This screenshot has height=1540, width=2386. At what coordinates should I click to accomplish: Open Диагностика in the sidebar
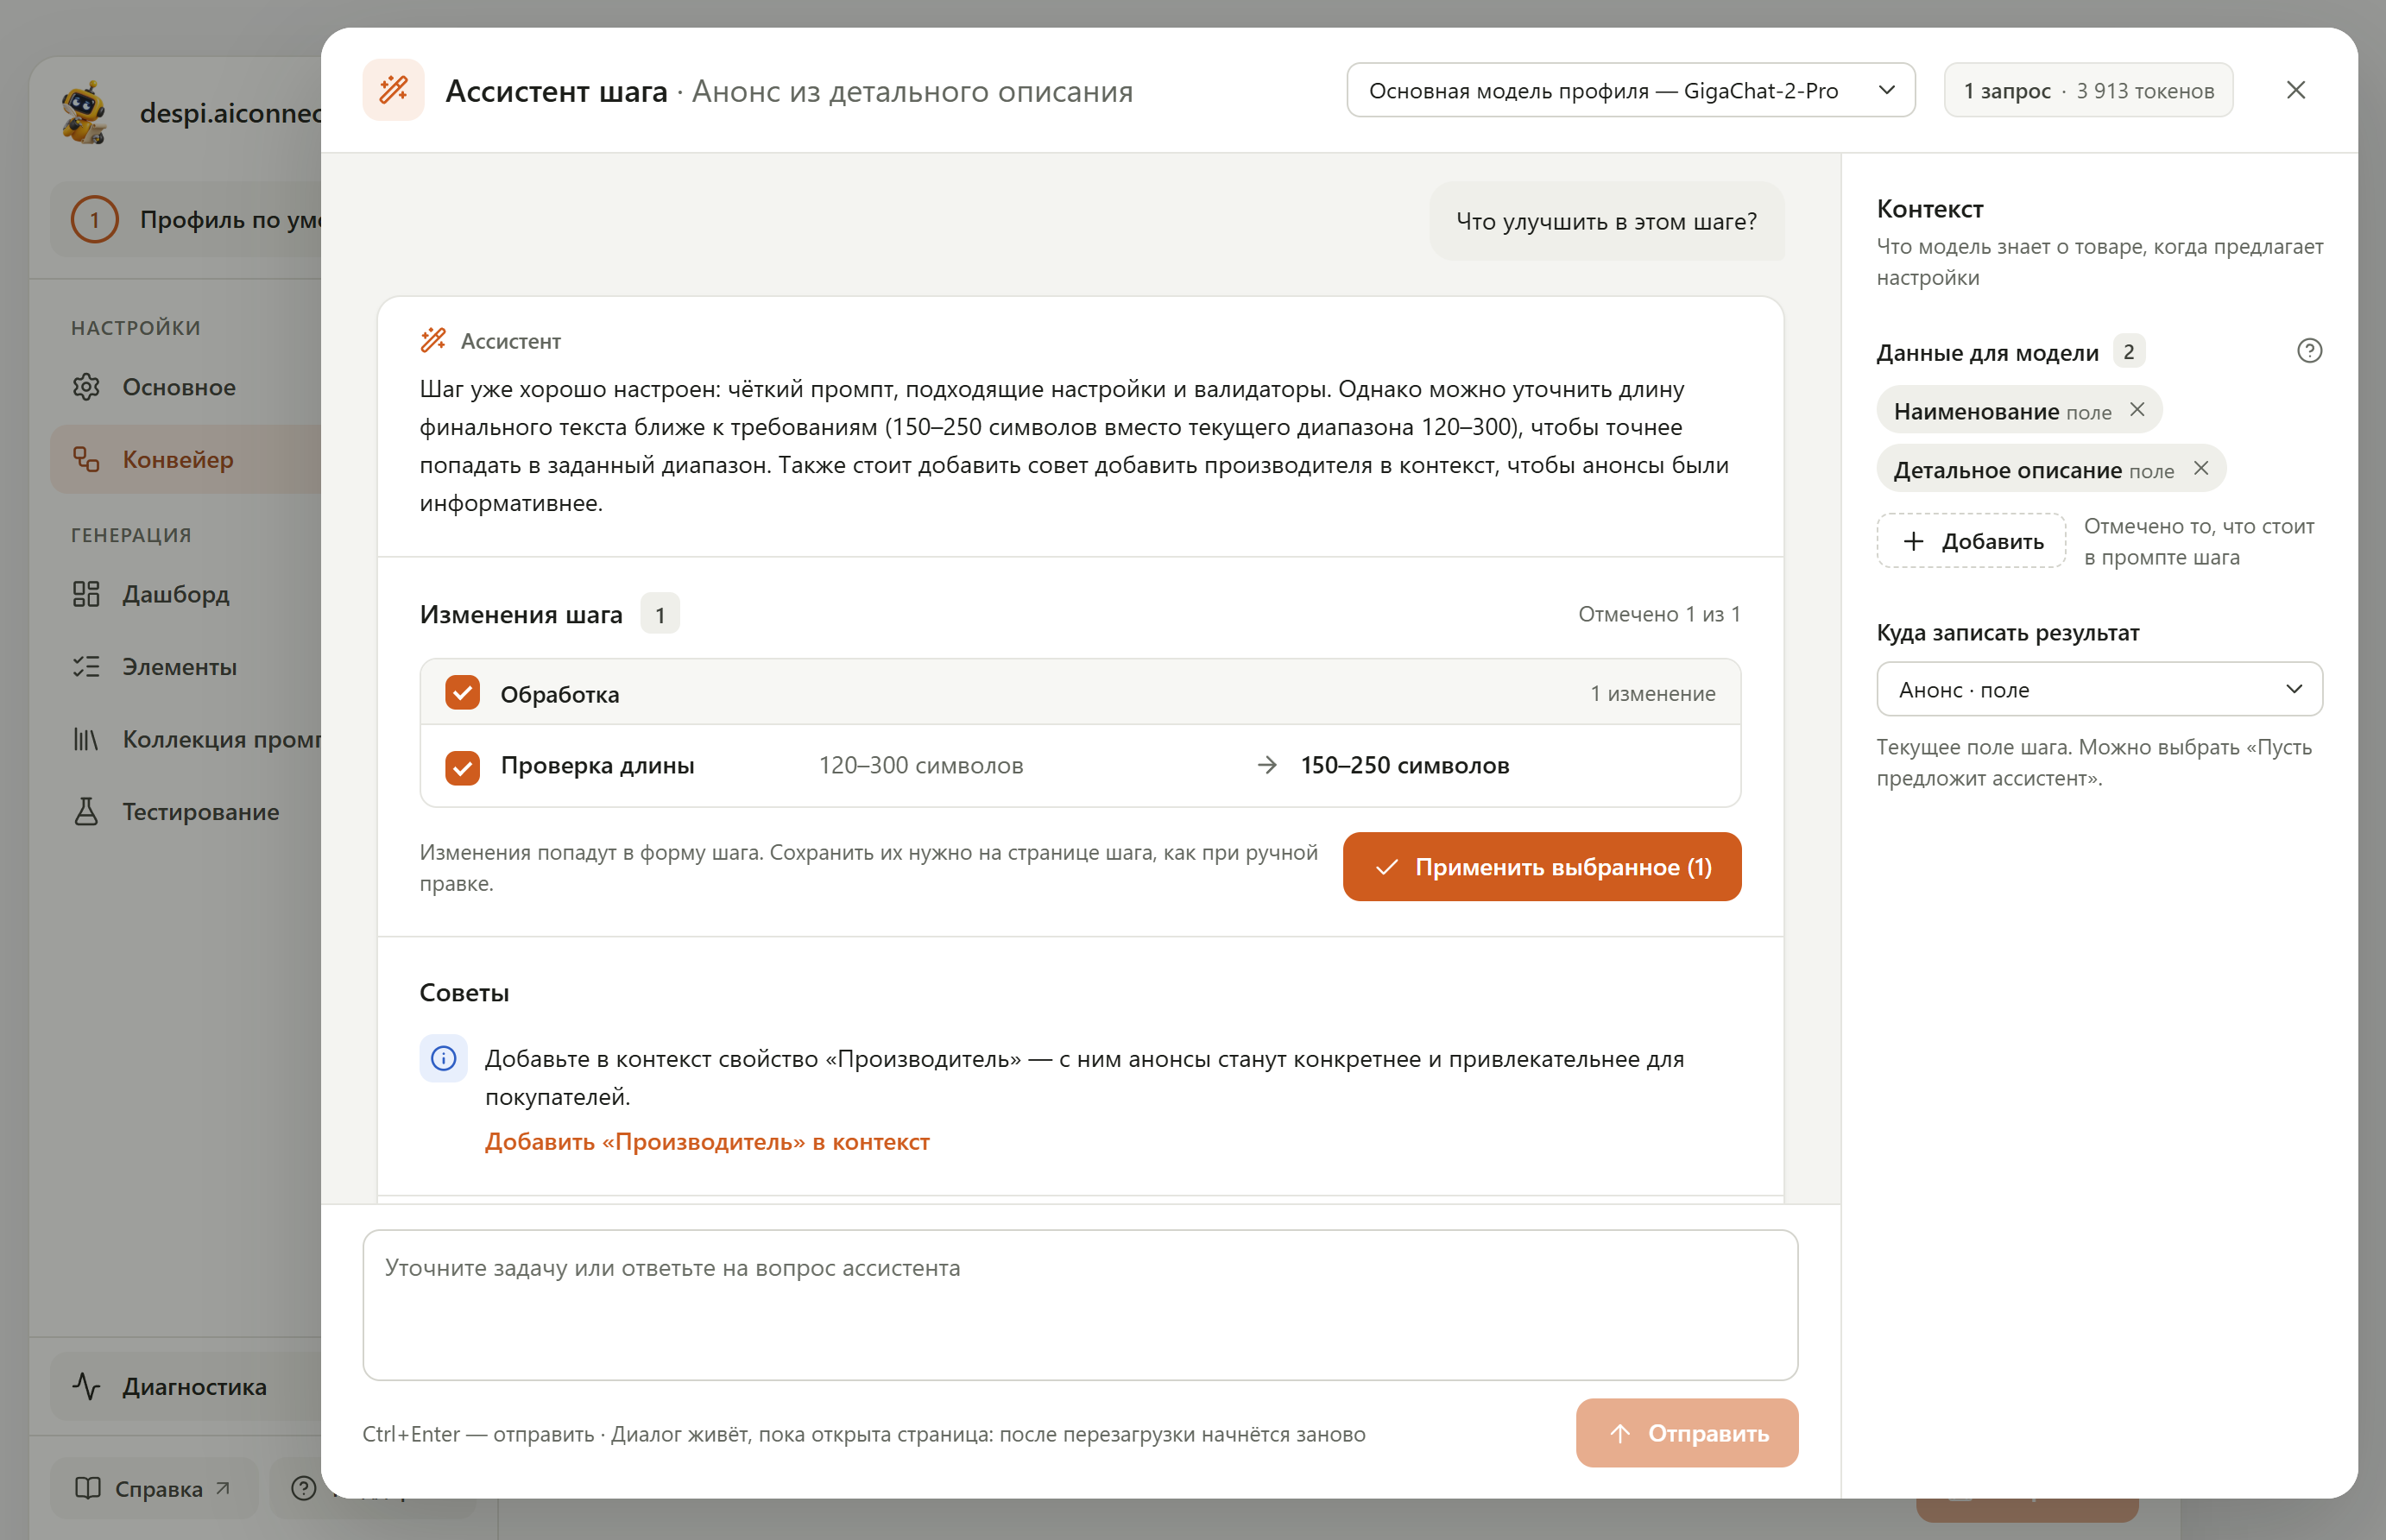(x=185, y=1387)
